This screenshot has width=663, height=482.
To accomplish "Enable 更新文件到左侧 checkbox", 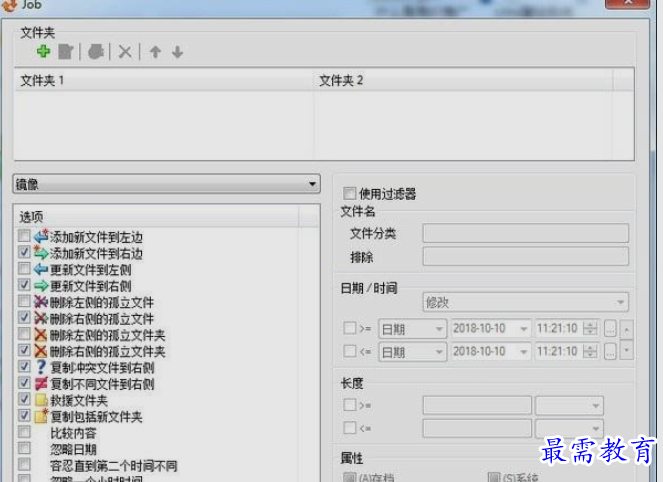I will (x=25, y=268).
